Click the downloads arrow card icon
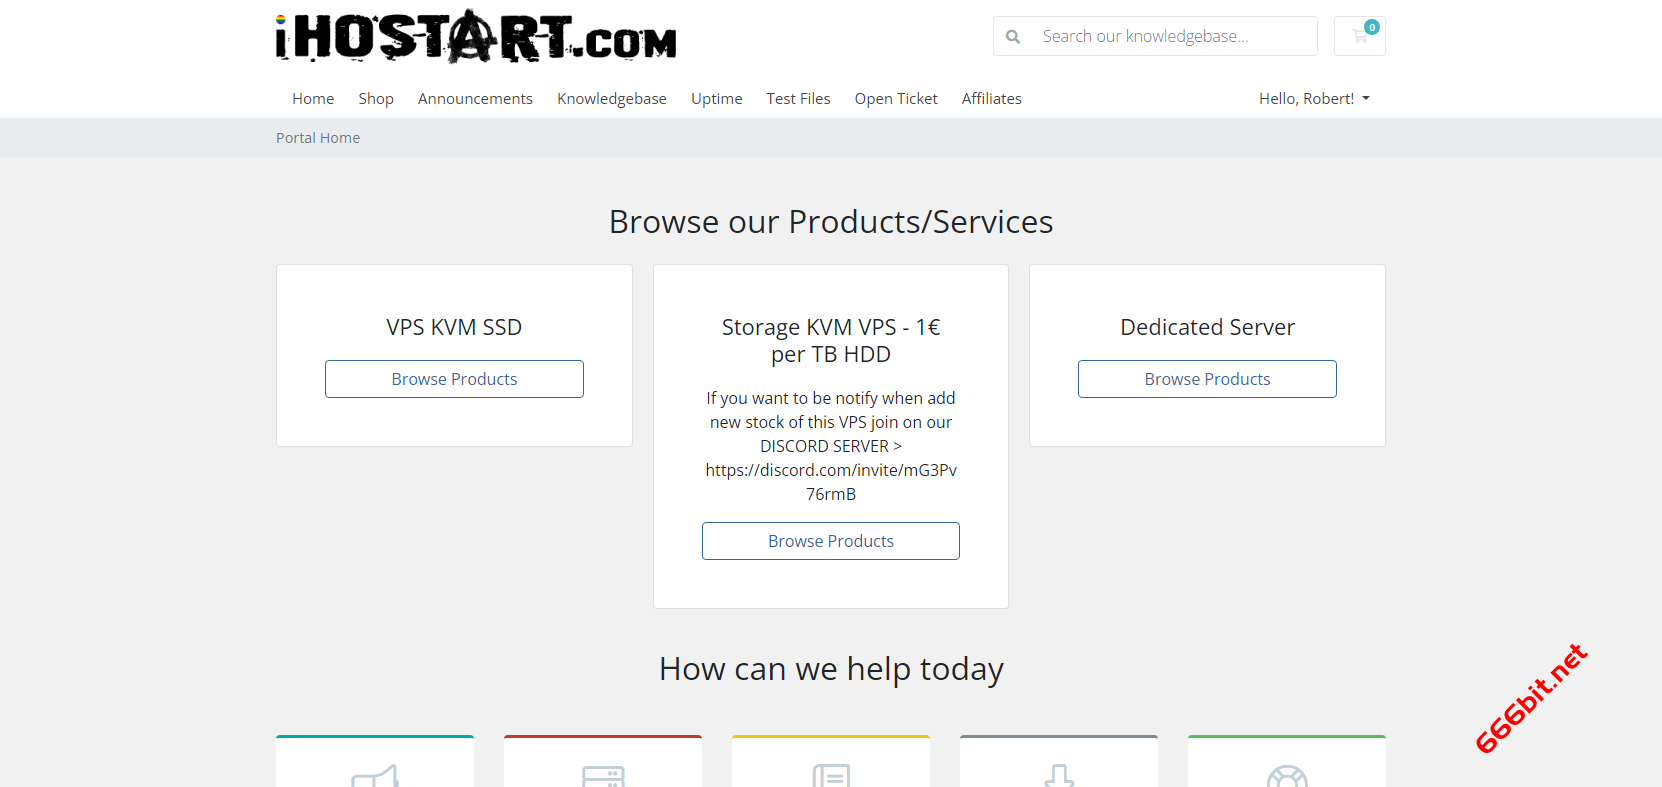1662x787 pixels. pos(1059,776)
